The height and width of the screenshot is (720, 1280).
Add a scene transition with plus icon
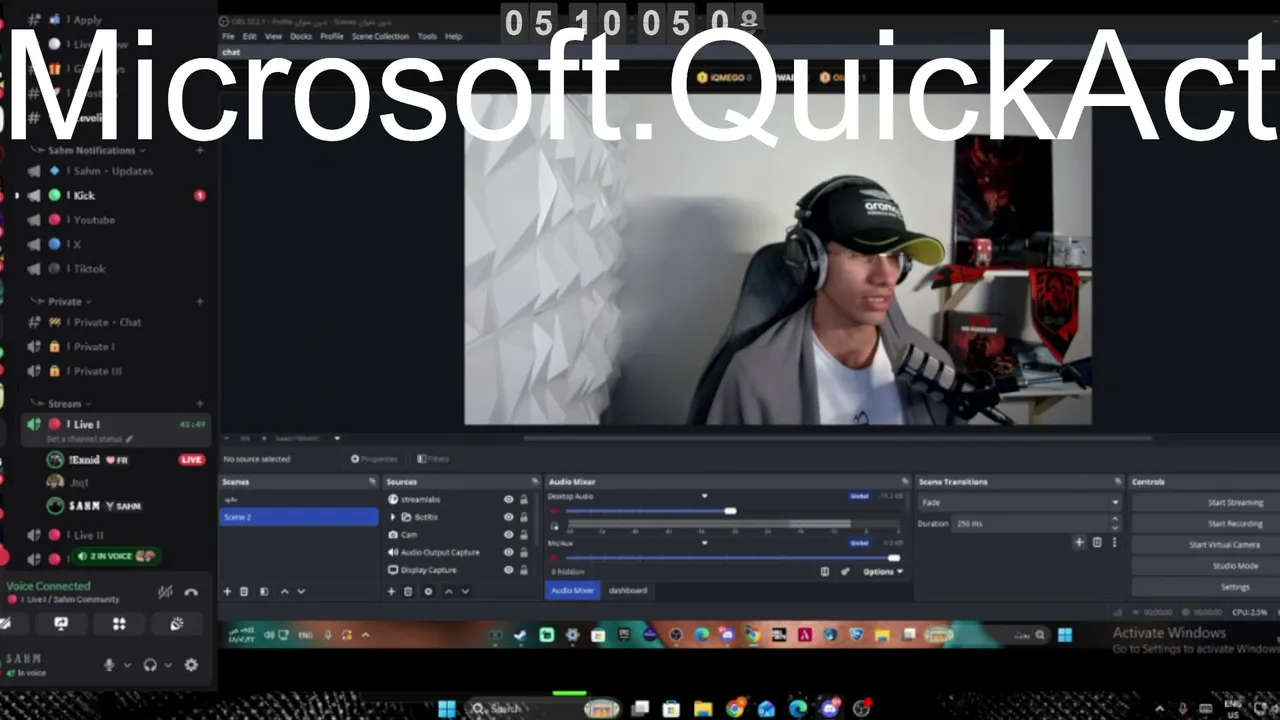(1079, 542)
